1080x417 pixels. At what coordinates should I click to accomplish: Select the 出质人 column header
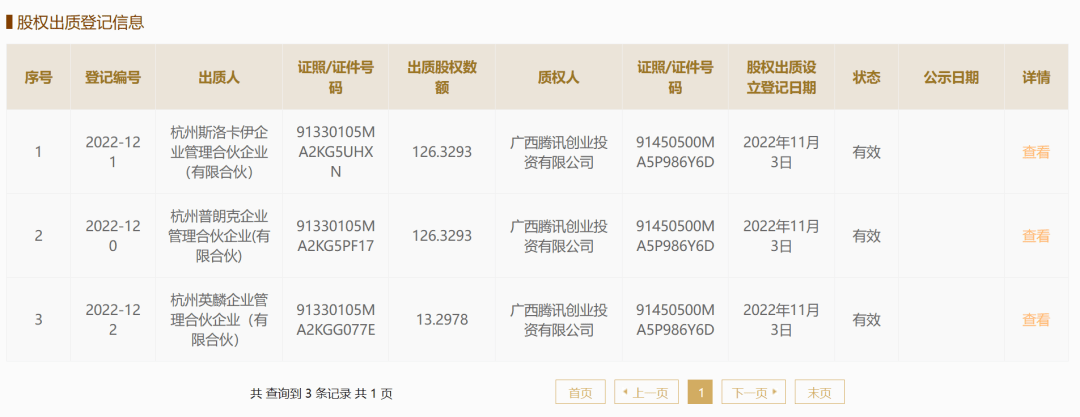pyautogui.click(x=219, y=77)
